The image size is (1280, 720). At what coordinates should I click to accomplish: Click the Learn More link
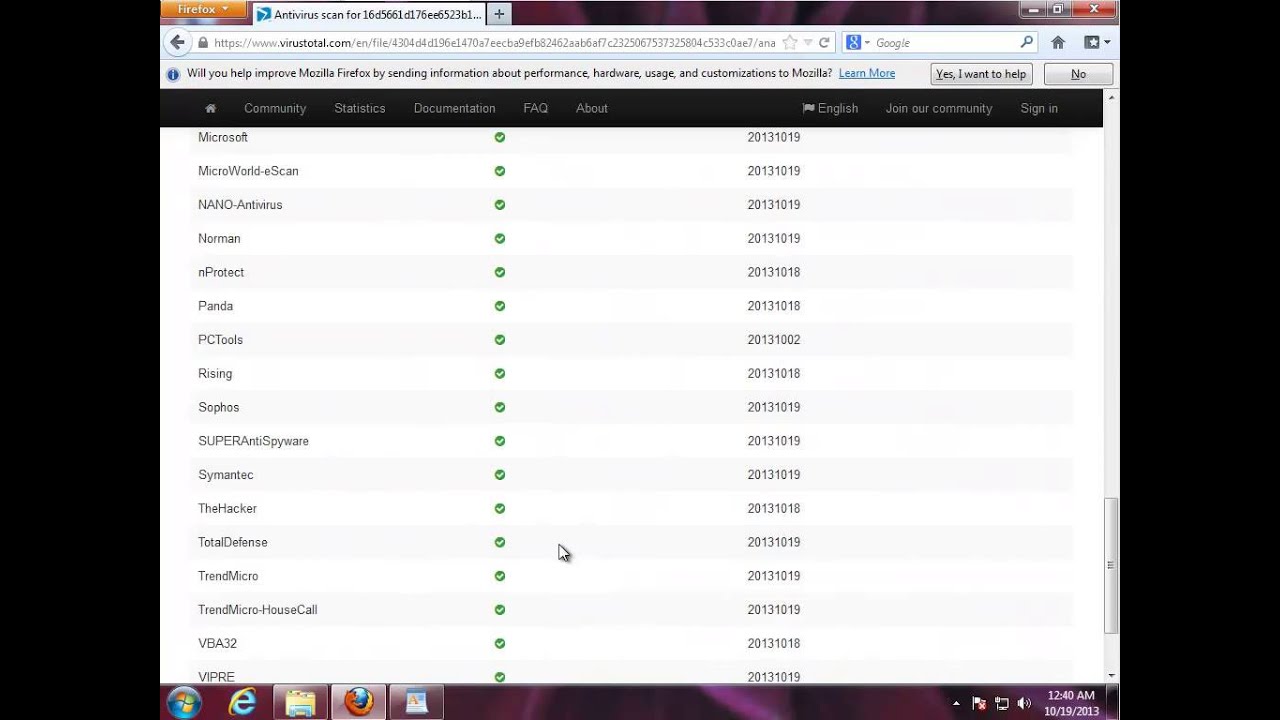[x=867, y=73]
